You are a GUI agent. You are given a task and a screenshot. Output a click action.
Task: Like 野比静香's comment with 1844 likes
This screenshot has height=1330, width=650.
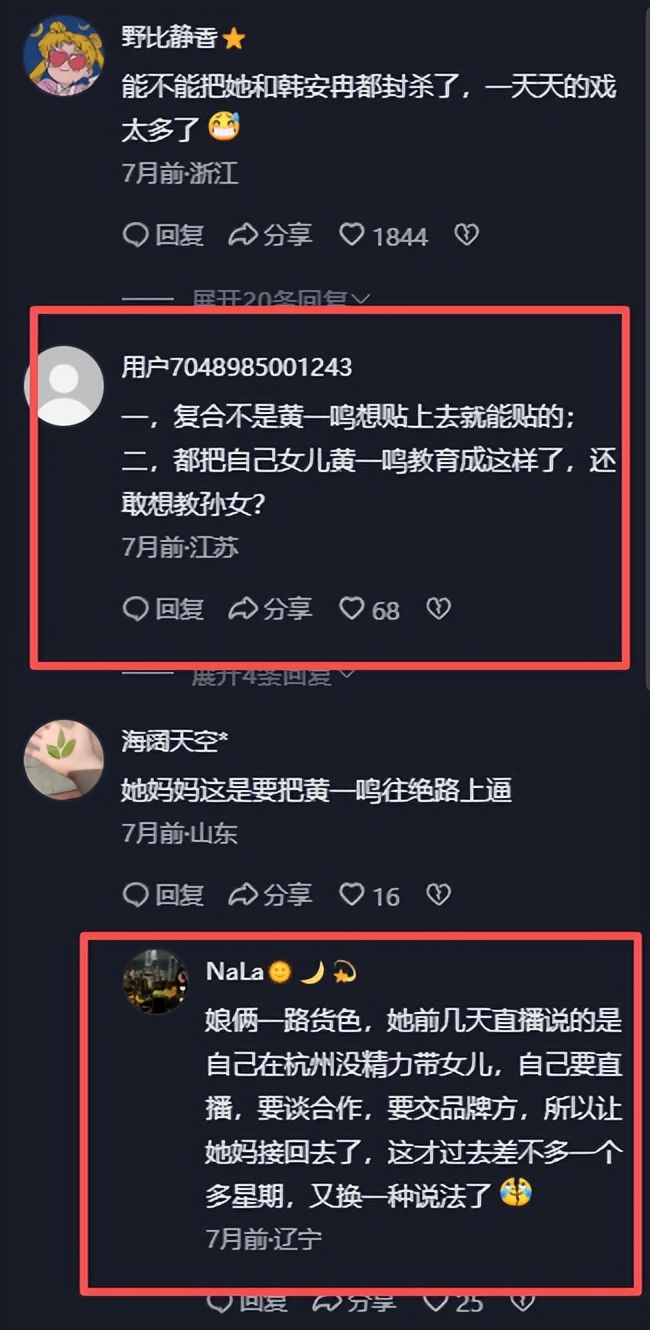pos(383,235)
